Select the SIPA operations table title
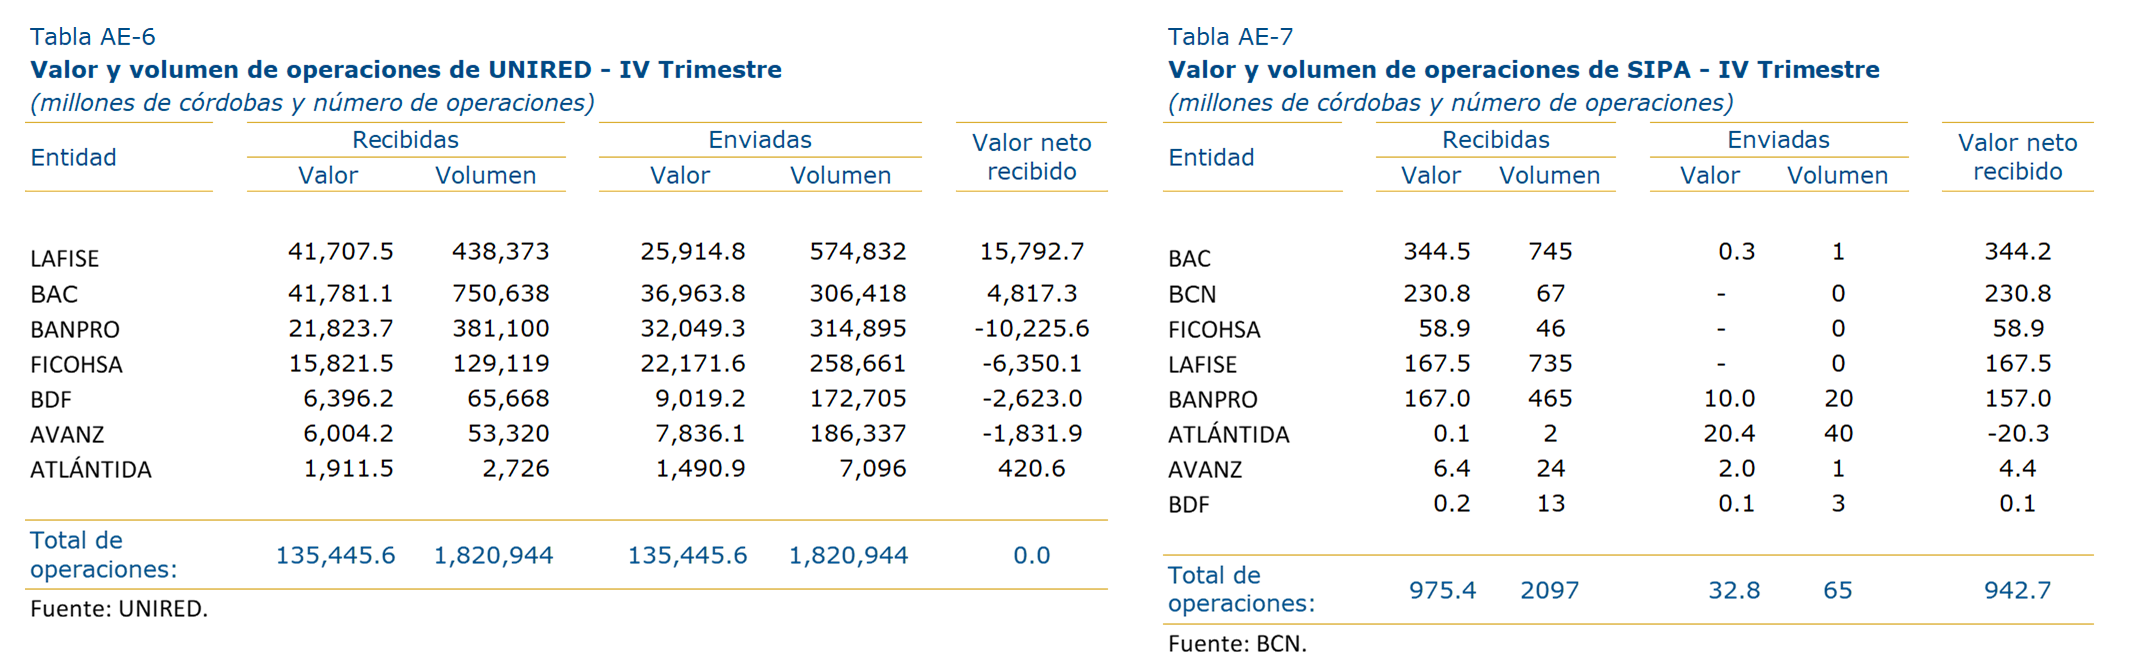Image resolution: width=2130 pixels, height=670 pixels. (x=1524, y=70)
